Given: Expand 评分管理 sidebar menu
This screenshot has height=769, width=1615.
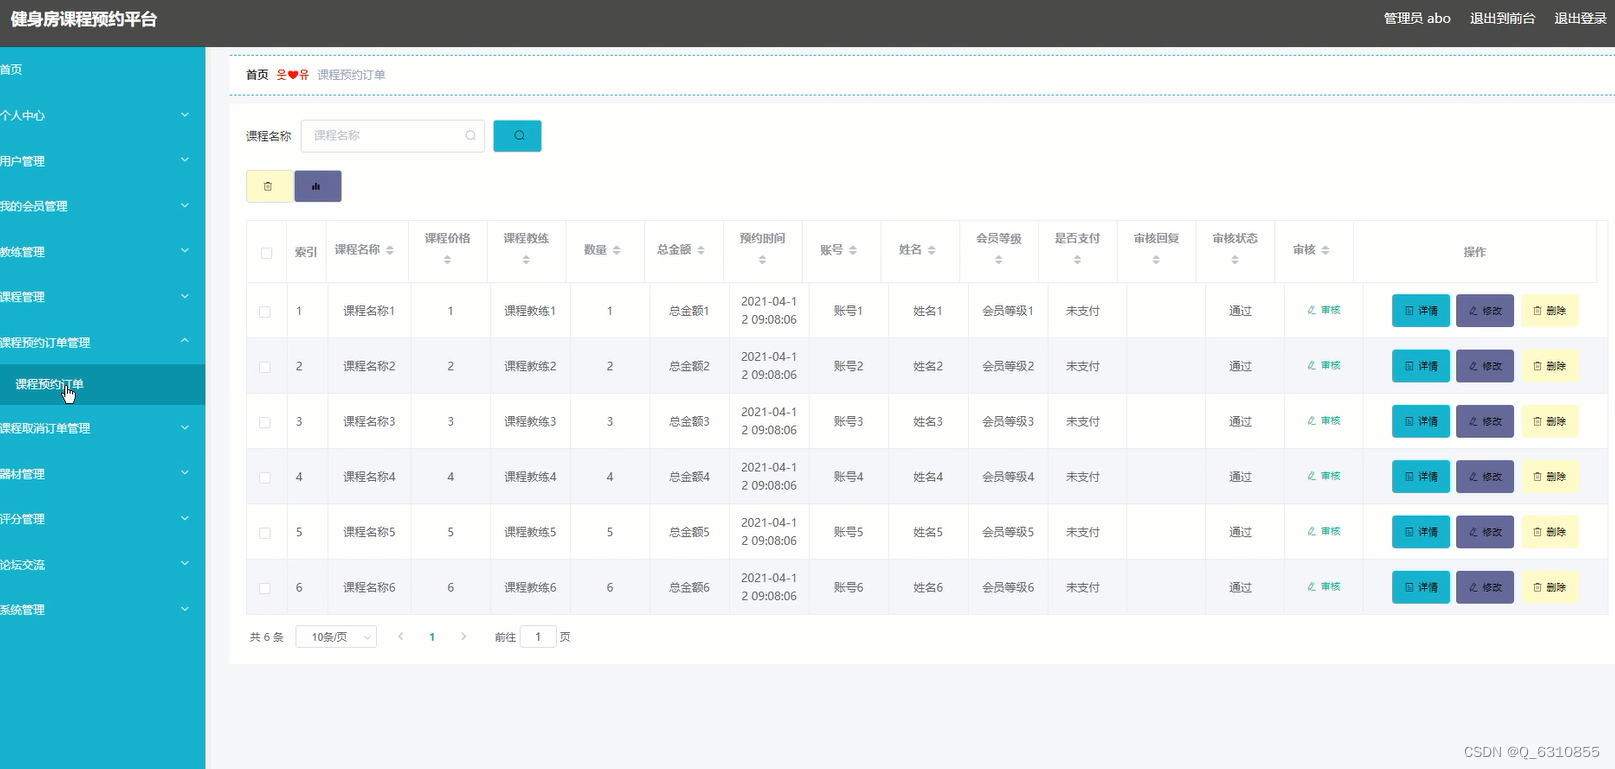Looking at the screenshot, I should pyautogui.click(x=102, y=519).
